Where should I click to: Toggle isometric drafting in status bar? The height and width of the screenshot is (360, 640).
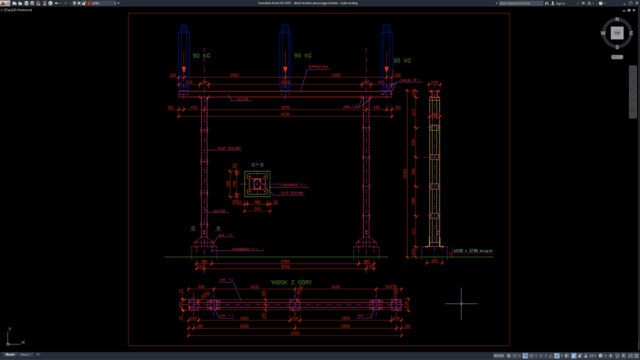click(541, 356)
